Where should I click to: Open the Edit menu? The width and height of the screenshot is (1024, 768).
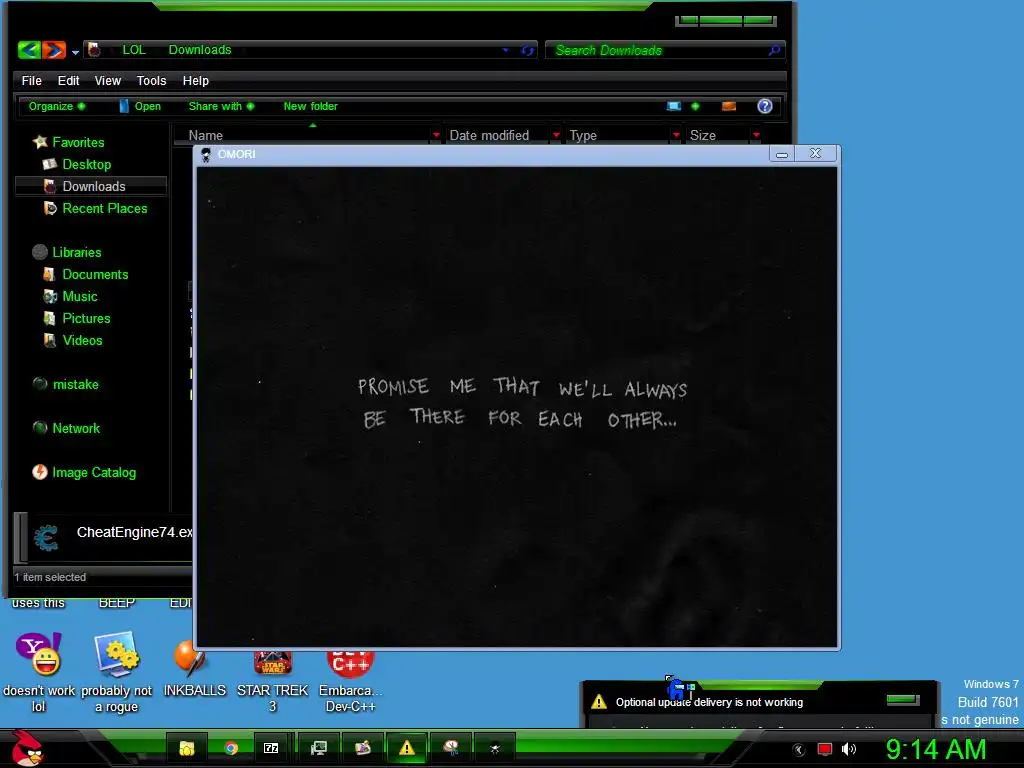tap(68, 80)
